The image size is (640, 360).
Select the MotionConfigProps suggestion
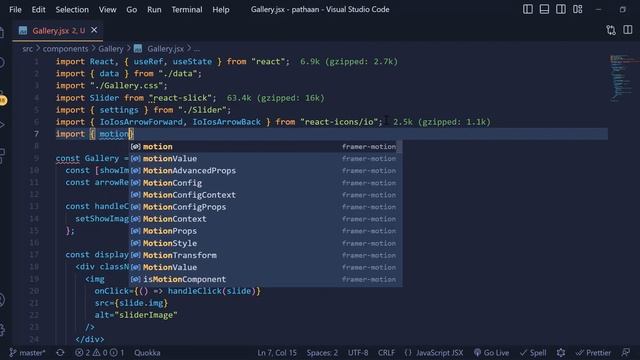tap(263, 207)
